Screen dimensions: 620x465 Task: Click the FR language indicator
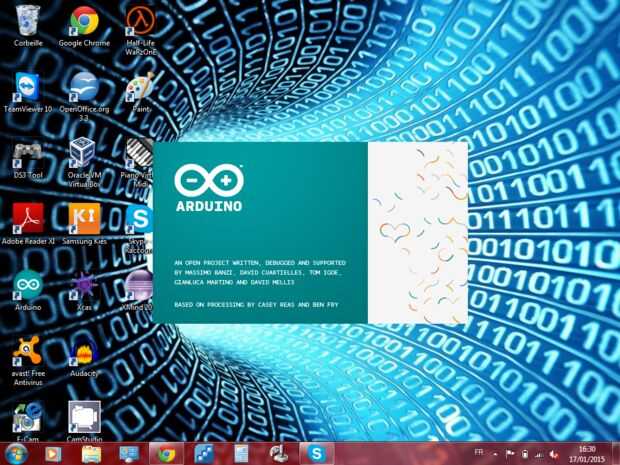click(x=478, y=452)
